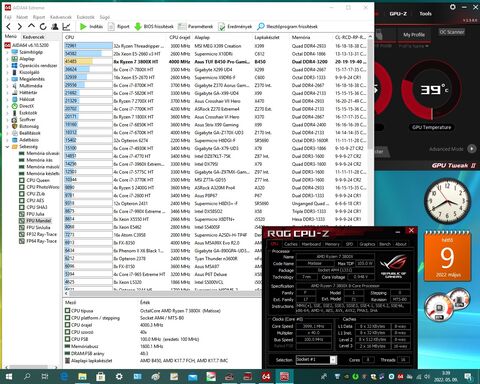
Task: Open Paraméterek in the toolbar
Action: click(x=196, y=27)
